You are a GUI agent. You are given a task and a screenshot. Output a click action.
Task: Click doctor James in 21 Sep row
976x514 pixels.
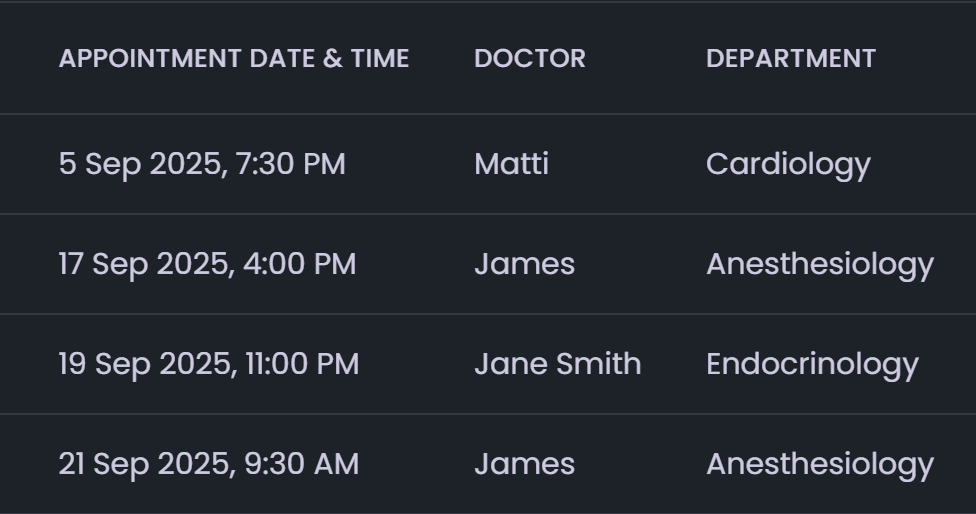(x=524, y=464)
